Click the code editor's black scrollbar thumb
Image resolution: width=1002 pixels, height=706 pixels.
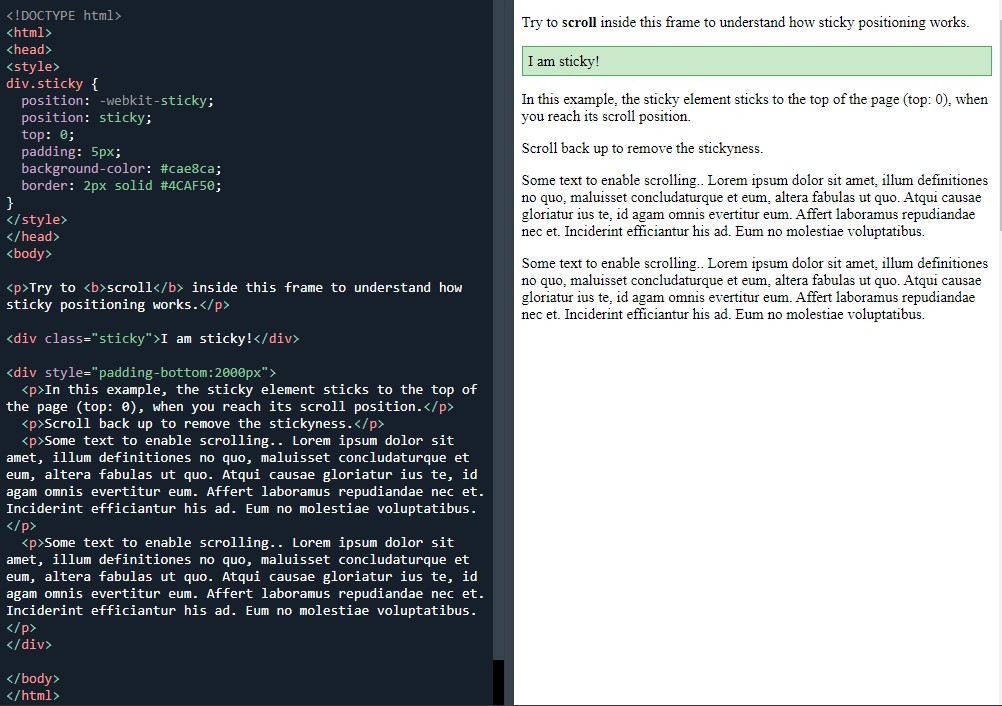click(498, 682)
